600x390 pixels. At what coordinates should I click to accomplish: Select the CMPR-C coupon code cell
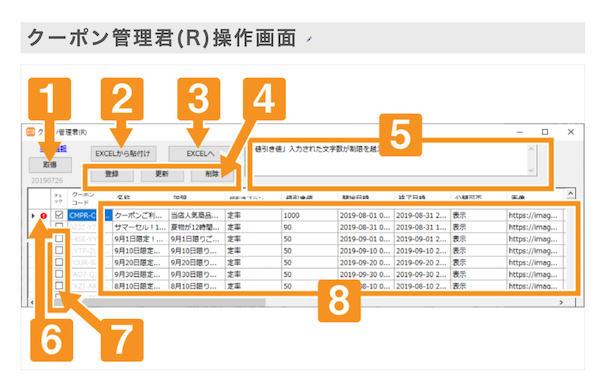[x=82, y=215]
